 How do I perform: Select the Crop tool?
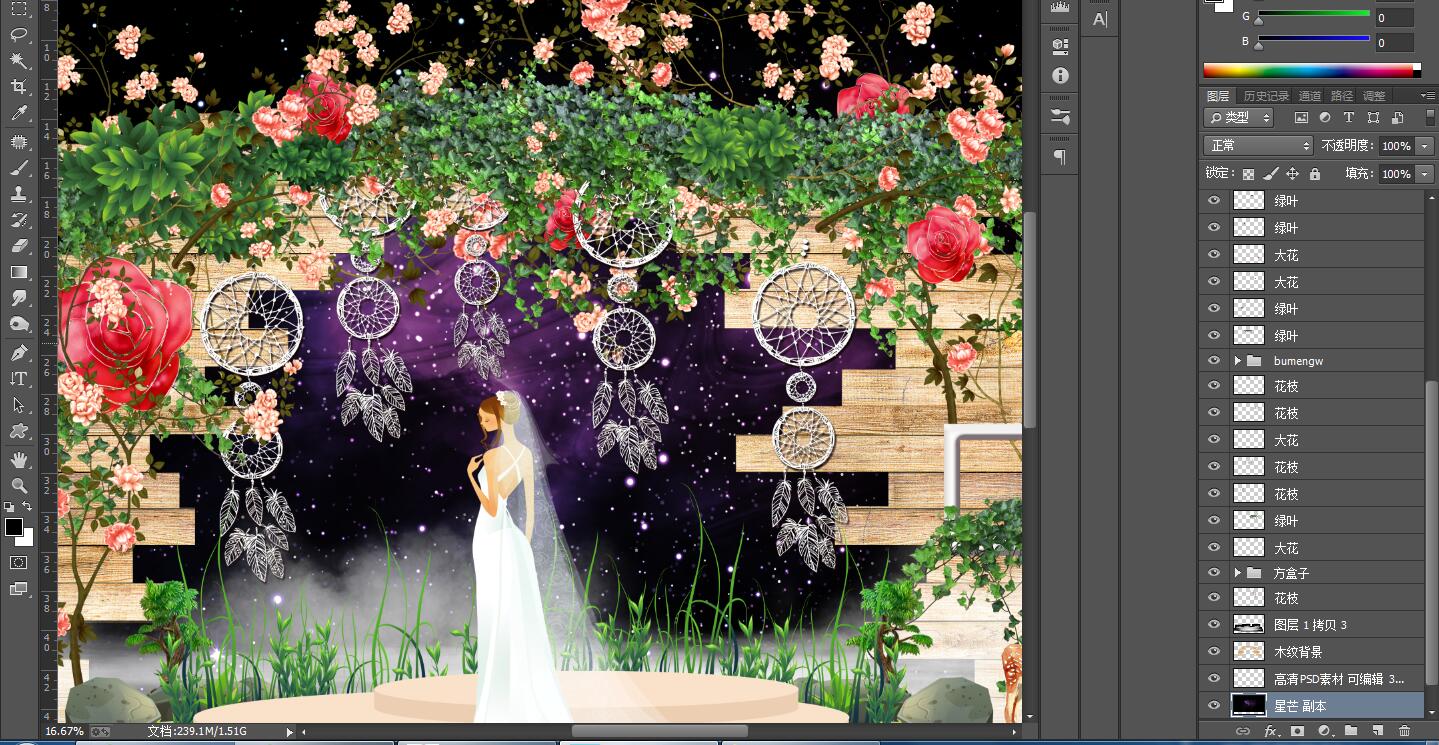click(19, 88)
